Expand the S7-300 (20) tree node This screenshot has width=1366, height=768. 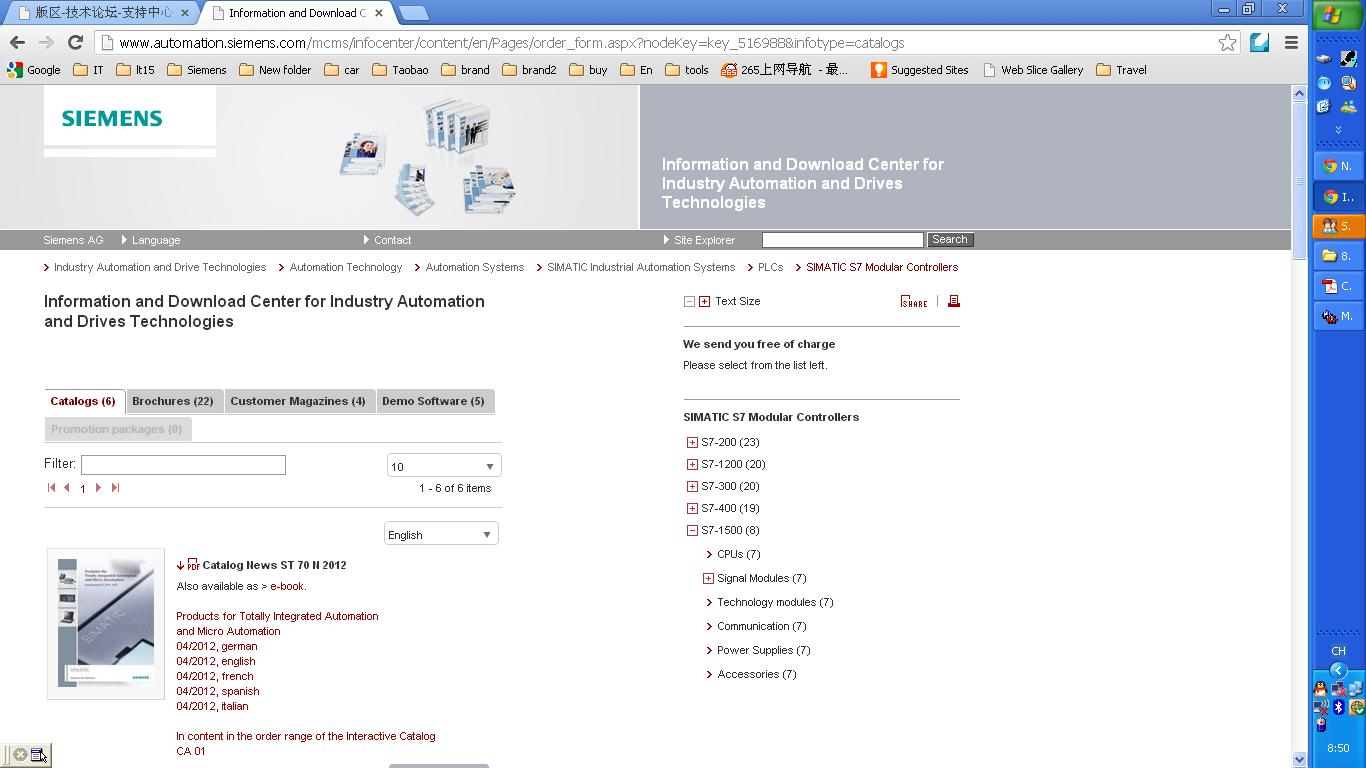coord(692,486)
